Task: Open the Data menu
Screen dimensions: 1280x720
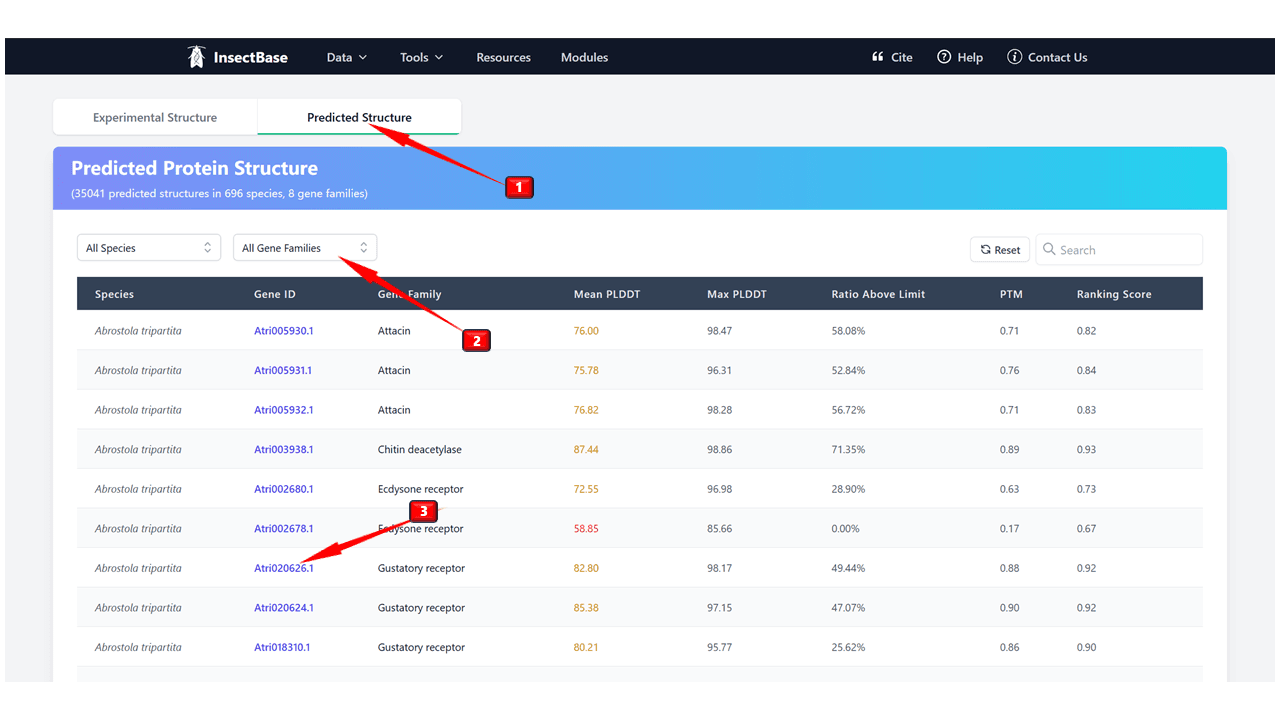Action: pos(346,57)
